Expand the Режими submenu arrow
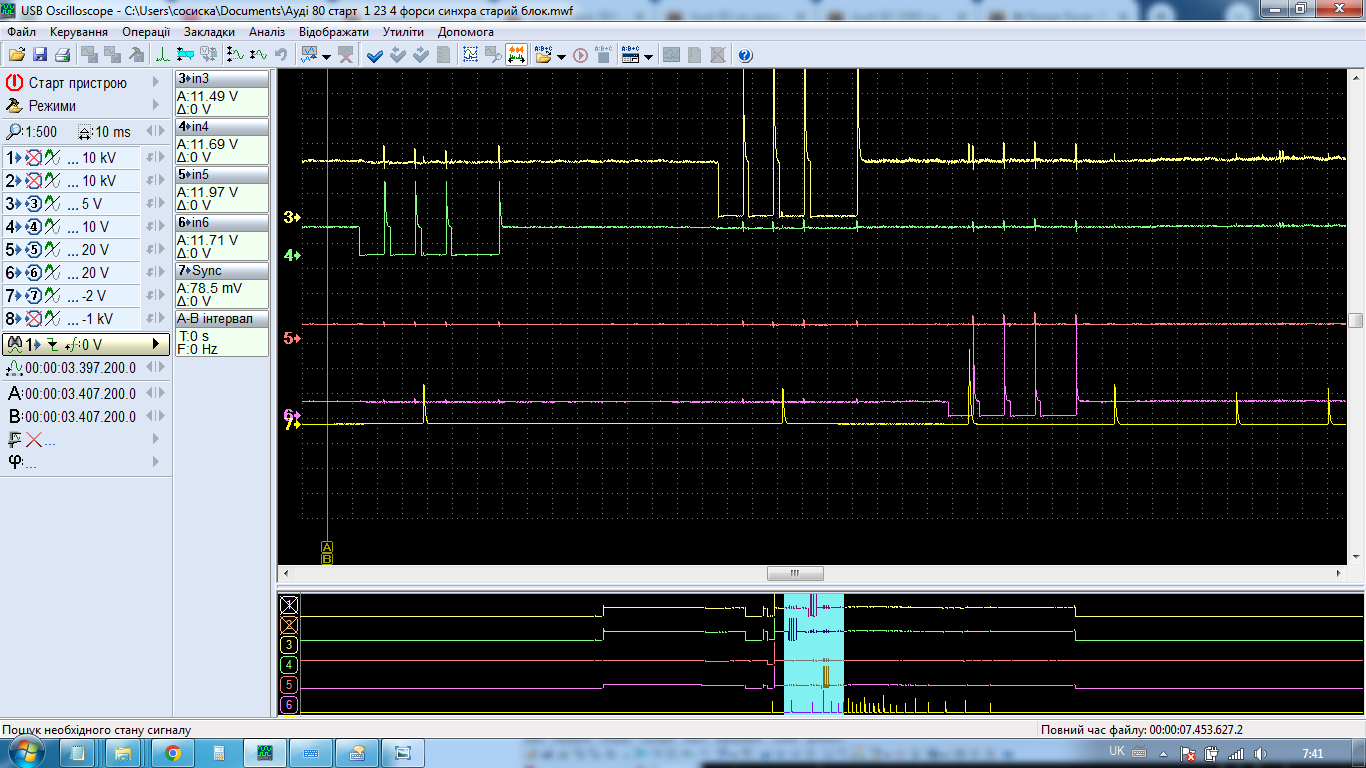The height and width of the screenshot is (768, 1366). (156, 106)
